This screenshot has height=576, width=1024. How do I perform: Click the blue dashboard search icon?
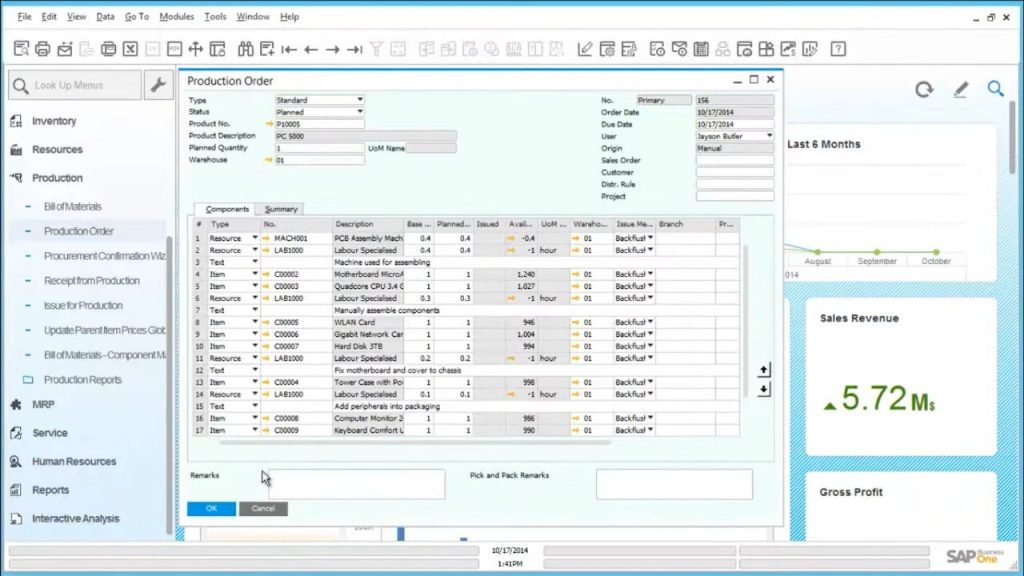click(x=995, y=88)
